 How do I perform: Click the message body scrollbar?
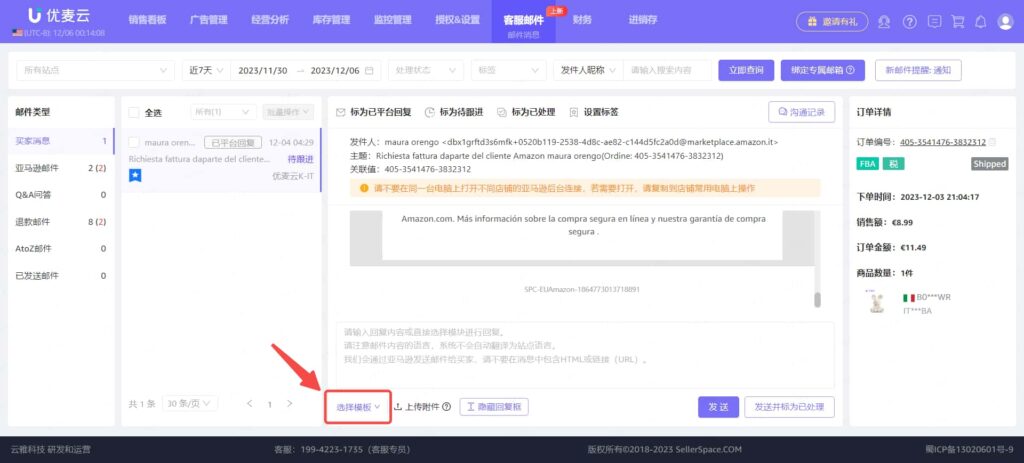point(817,299)
